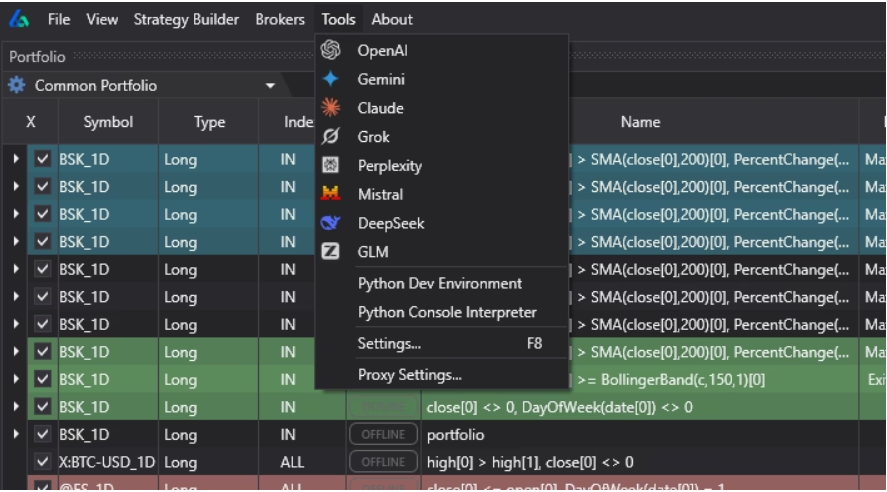Uncheck checkbox of BollingerBand strategy row
The height and width of the screenshot is (492, 887).
[x=42, y=379]
